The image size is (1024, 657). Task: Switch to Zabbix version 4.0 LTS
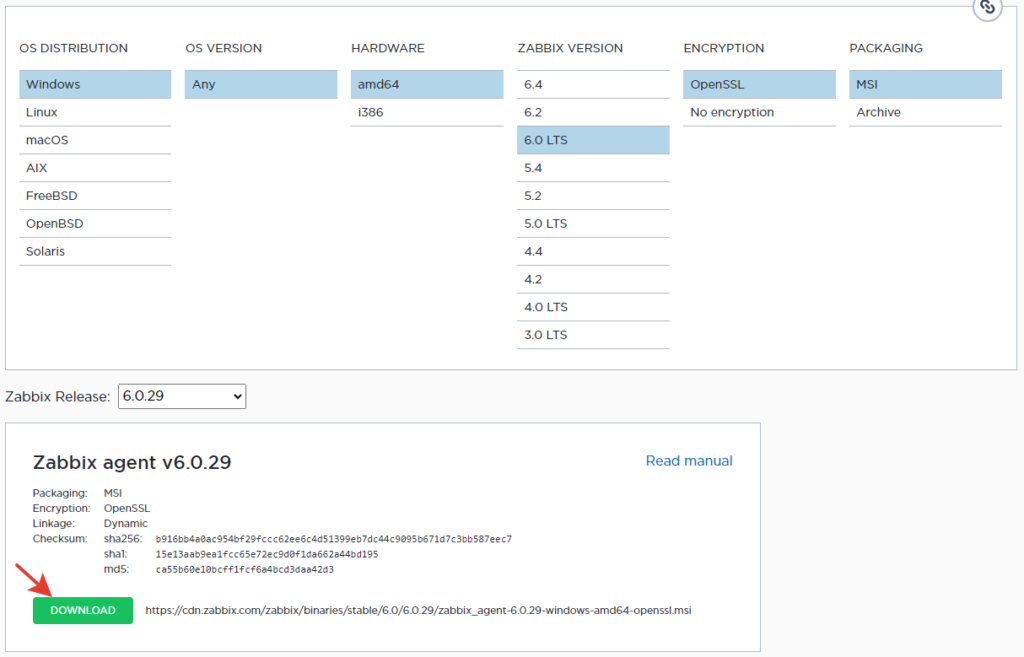593,307
